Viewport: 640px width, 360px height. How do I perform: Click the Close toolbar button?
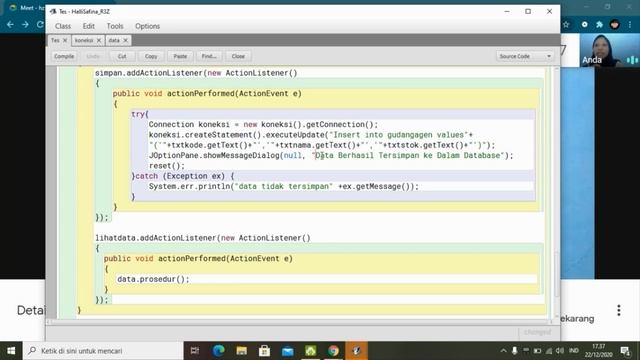(x=238, y=56)
